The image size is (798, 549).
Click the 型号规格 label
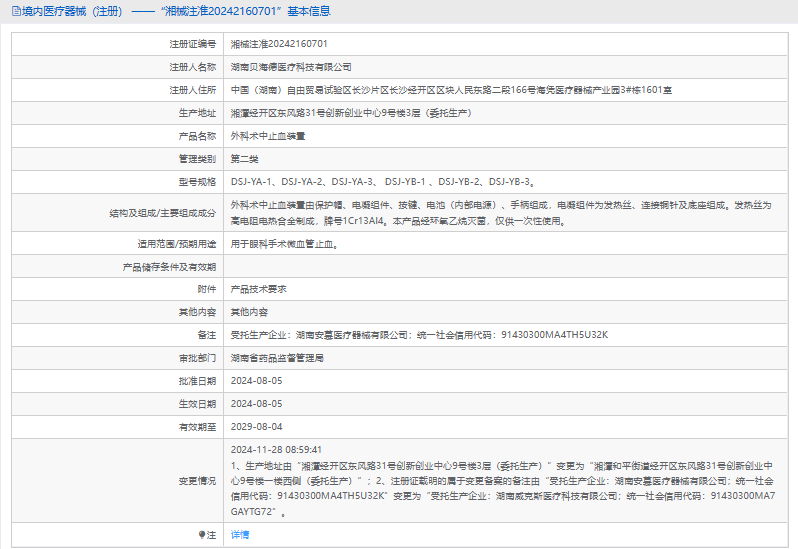coord(197,182)
